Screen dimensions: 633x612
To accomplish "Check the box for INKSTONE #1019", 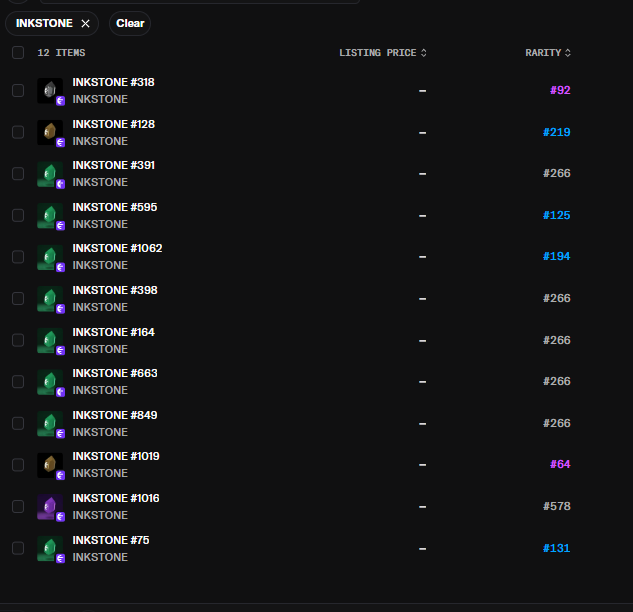I will (18, 465).
